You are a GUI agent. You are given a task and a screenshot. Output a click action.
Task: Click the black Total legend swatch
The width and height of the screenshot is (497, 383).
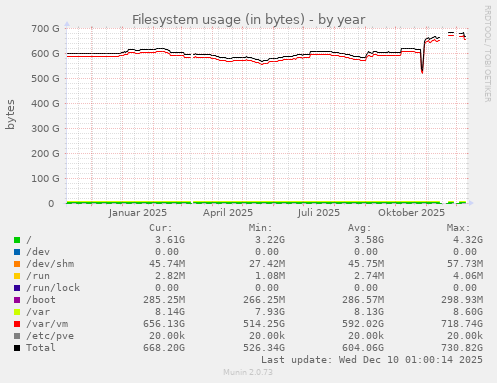[x=17, y=348]
